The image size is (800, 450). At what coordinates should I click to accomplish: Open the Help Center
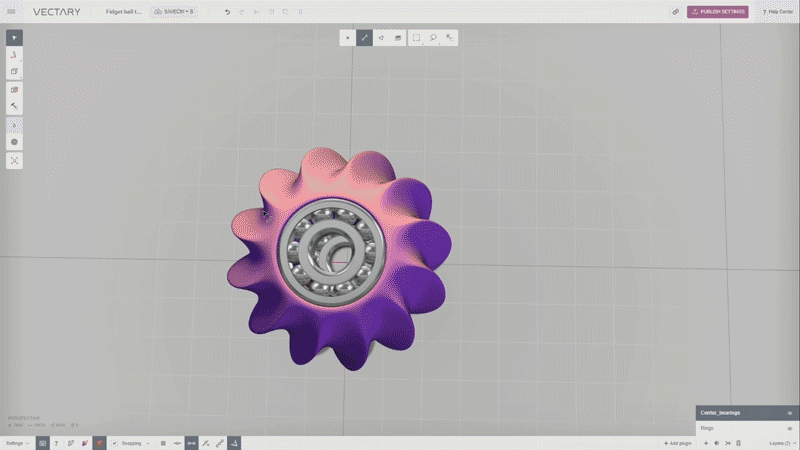pyautogui.click(x=777, y=12)
